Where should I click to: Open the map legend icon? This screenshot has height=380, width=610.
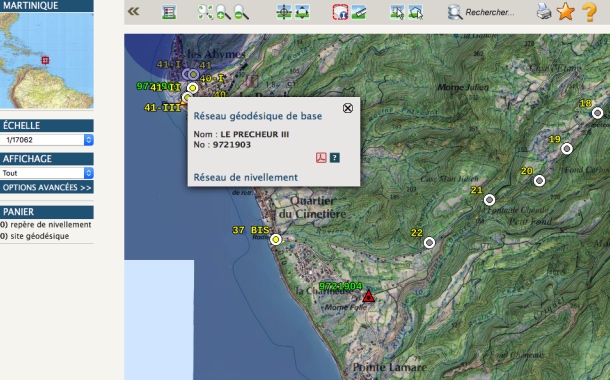point(169,12)
